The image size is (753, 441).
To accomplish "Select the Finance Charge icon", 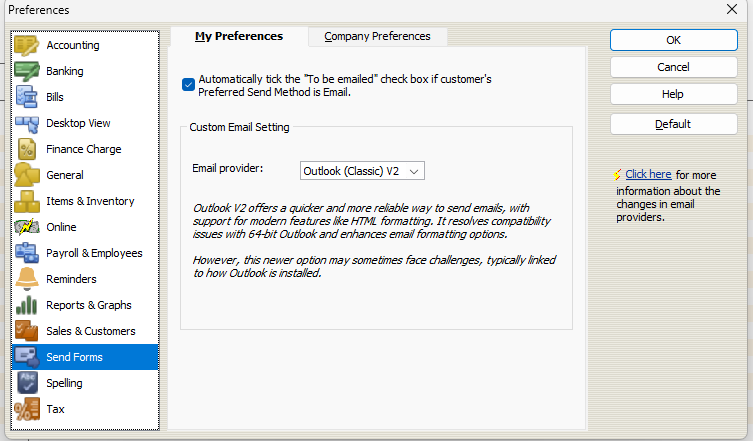I will tap(27, 149).
